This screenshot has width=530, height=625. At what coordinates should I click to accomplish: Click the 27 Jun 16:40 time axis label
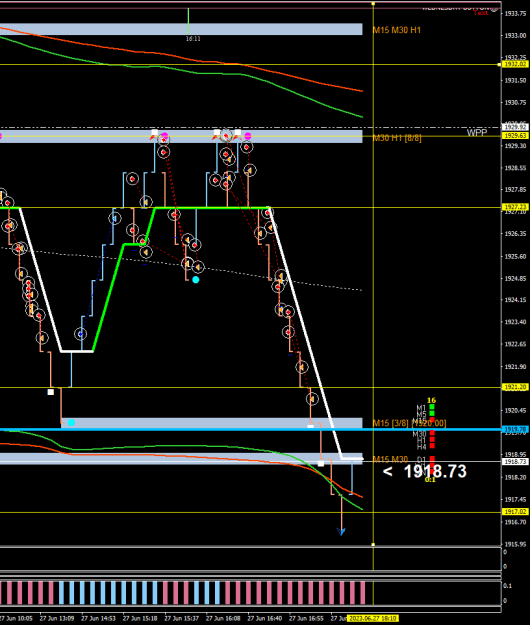tap(265, 619)
